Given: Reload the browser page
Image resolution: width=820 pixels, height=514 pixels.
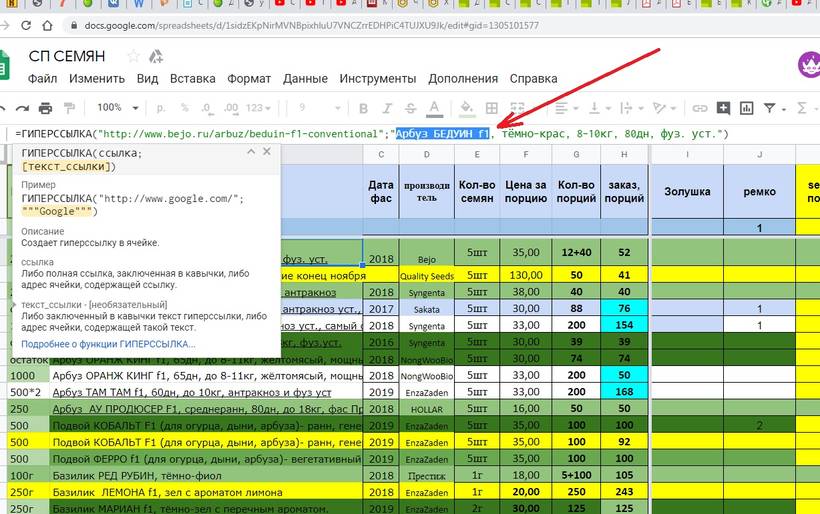Looking at the screenshot, I should (26, 25).
